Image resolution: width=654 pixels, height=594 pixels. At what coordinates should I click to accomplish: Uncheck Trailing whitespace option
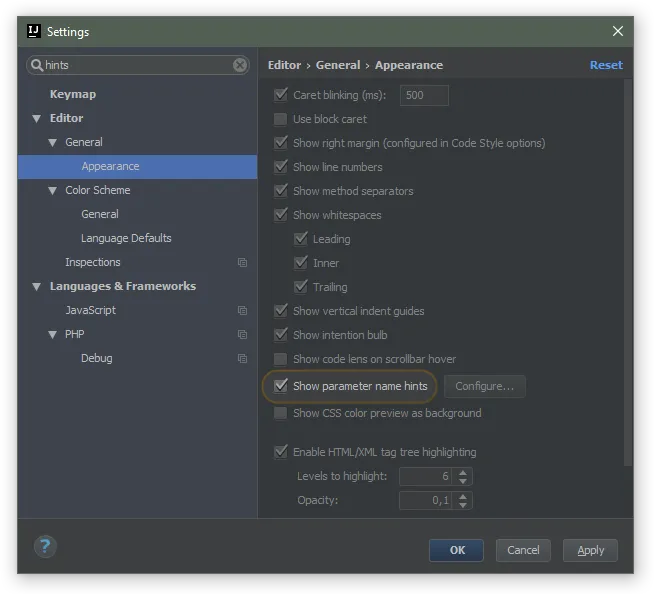[x=301, y=287]
